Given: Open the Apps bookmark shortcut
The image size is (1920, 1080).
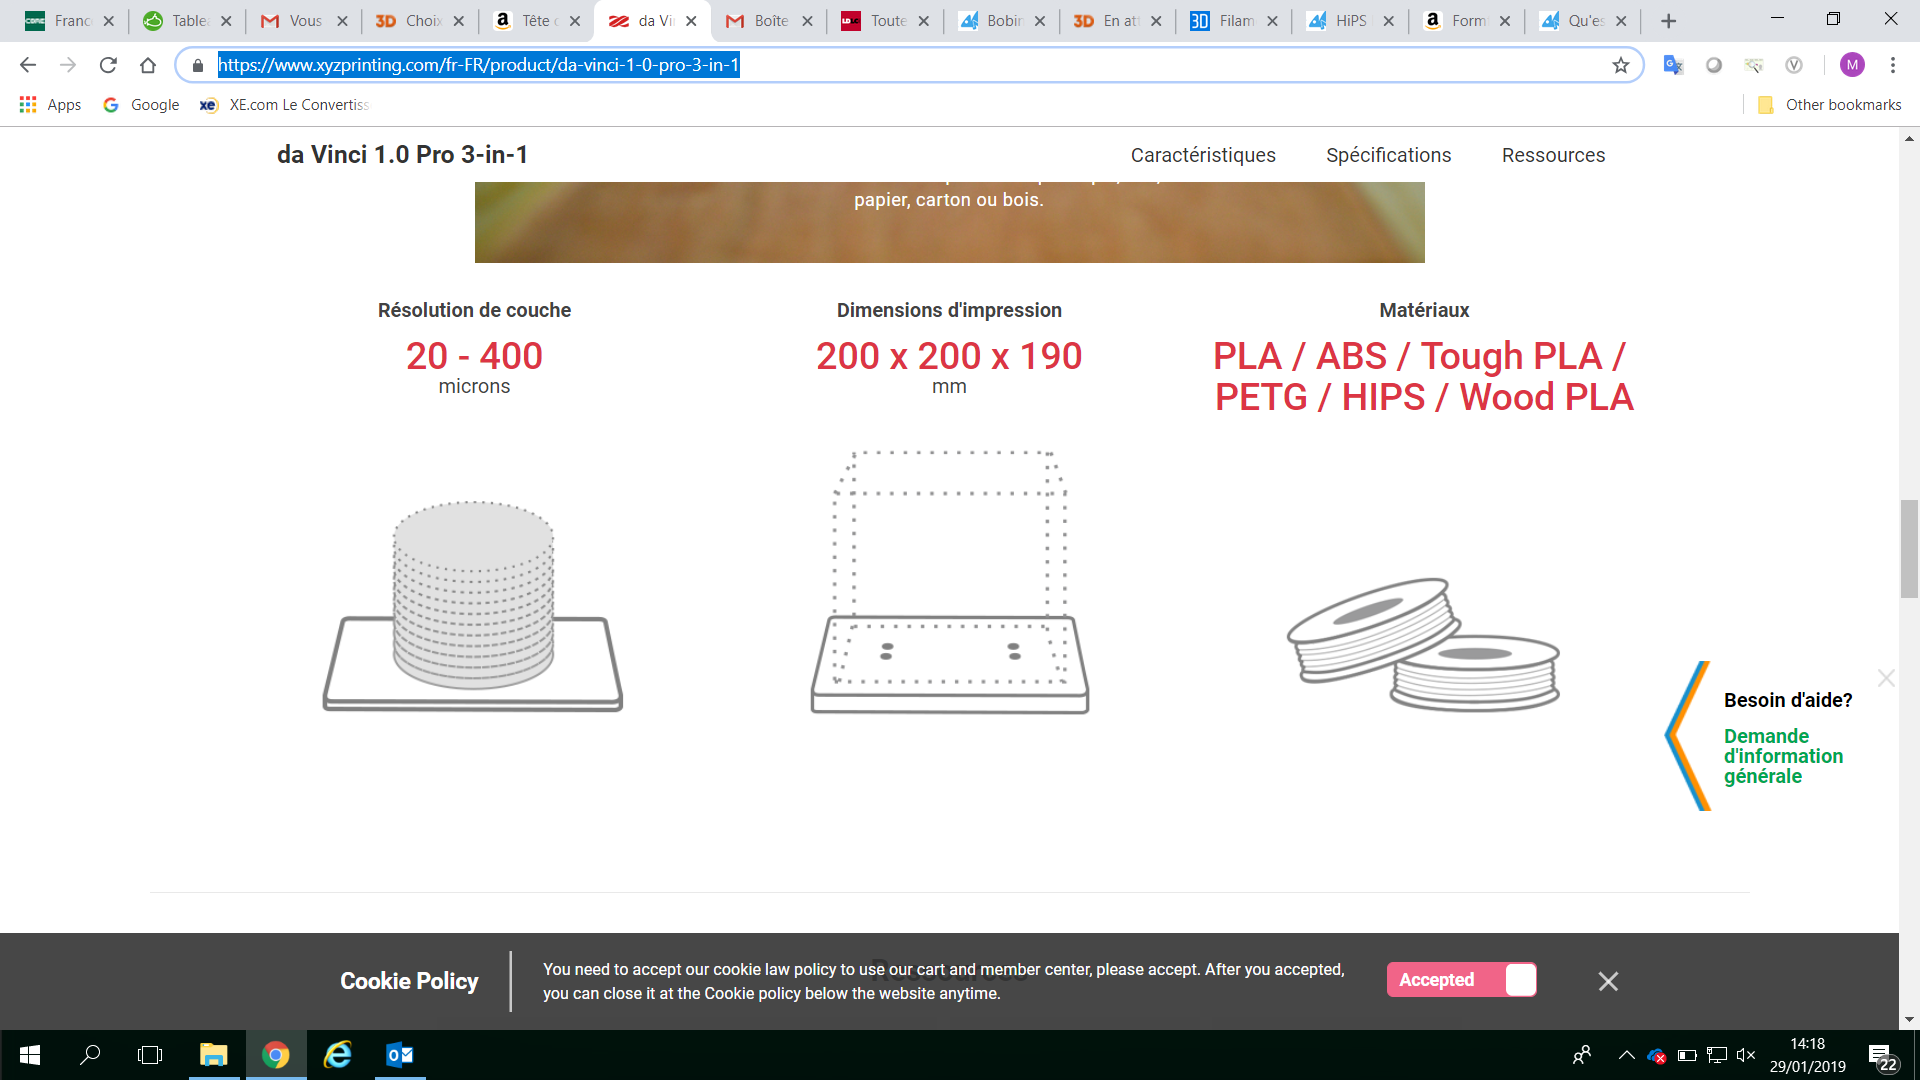Looking at the screenshot, I should pyautogui.click(x=50, y=105).
